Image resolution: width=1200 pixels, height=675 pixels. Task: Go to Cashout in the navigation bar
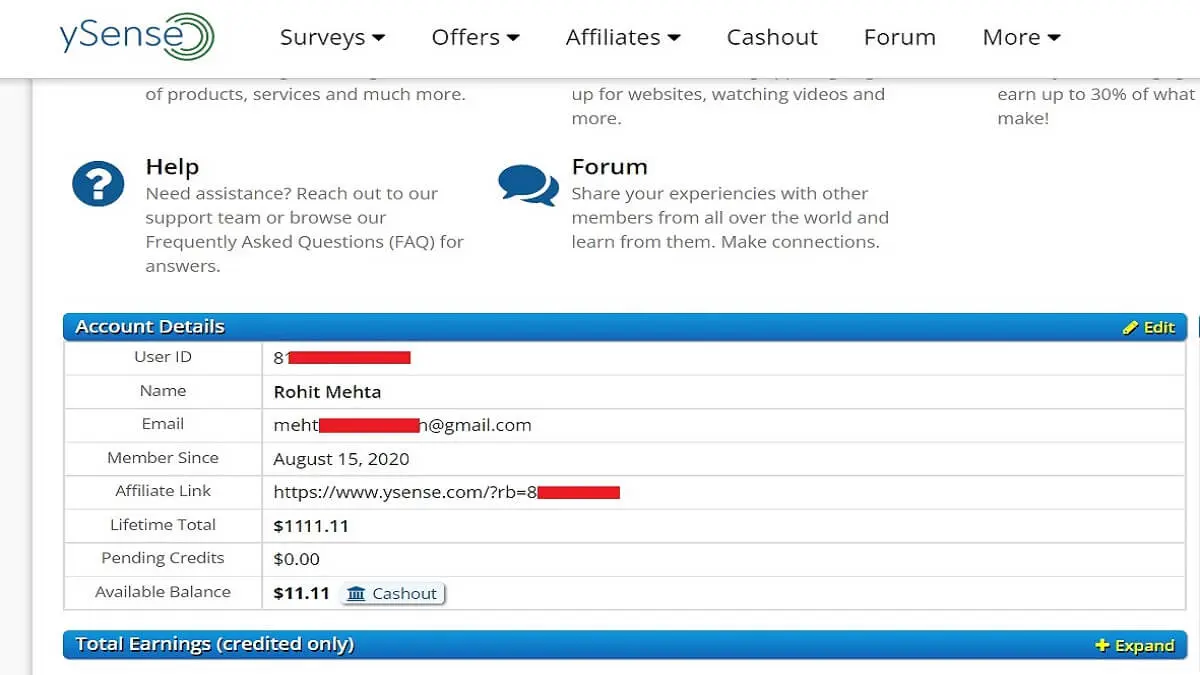coord(771,38)
